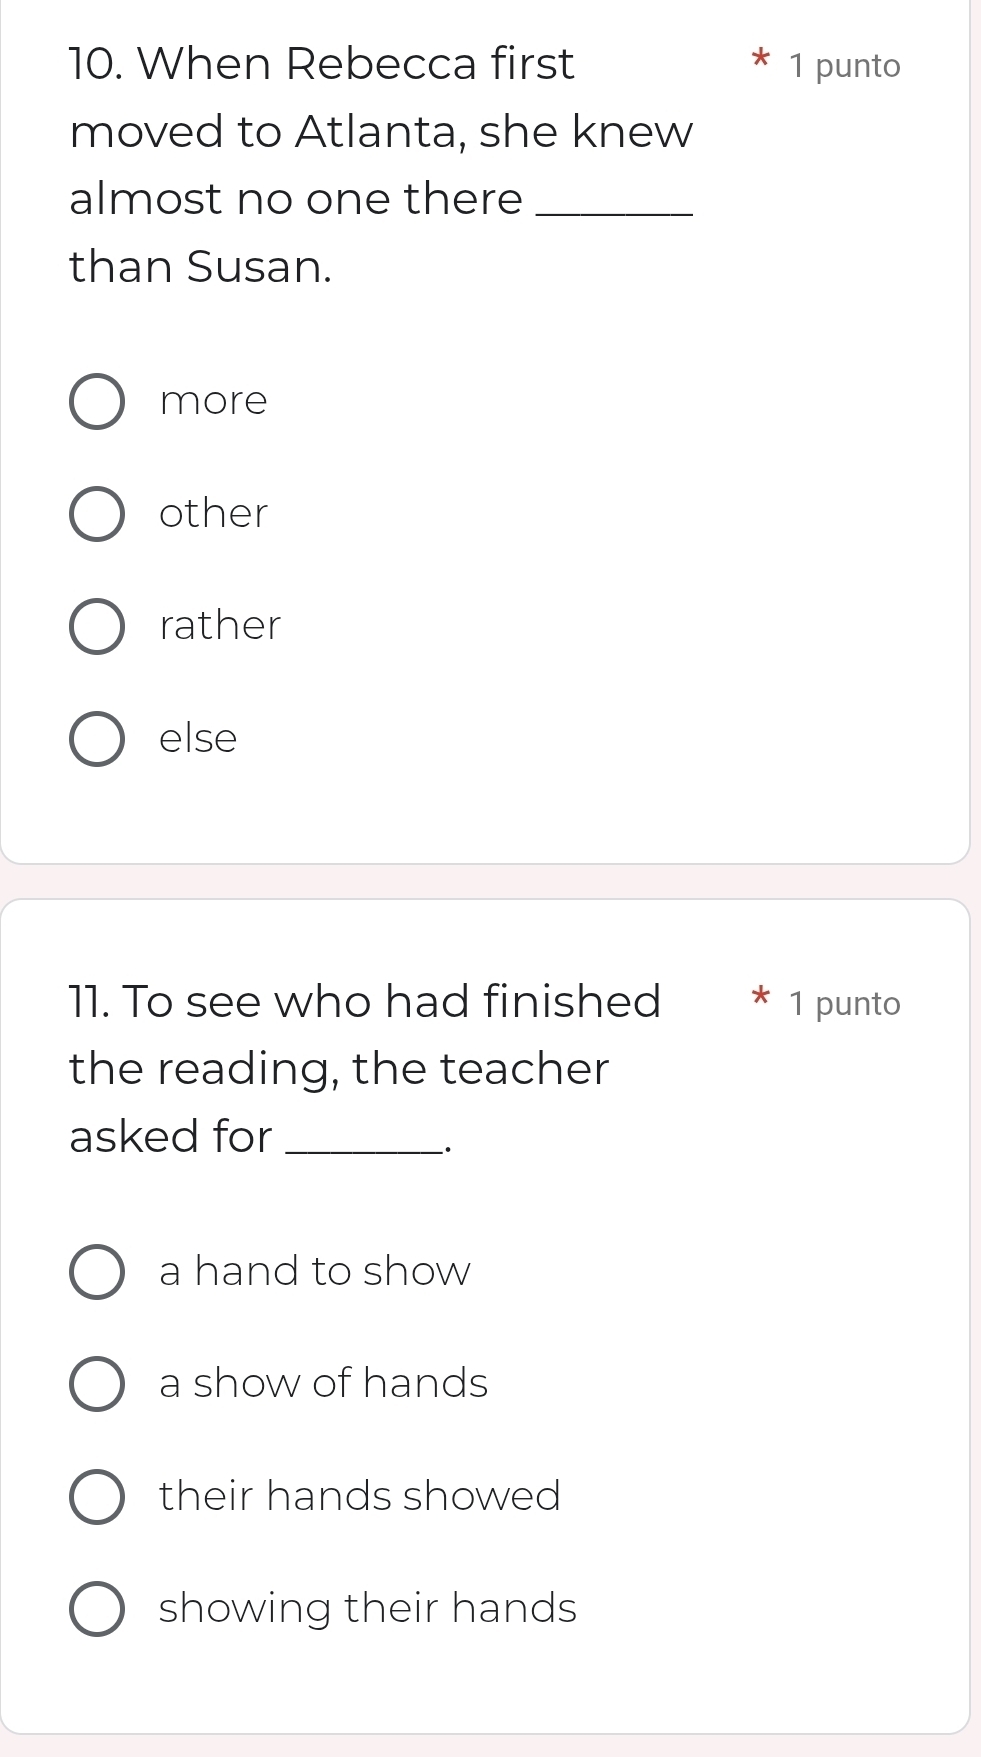Click the '1 punto' label on question 10
The width and height of the screenshot is (981, 1757).
point(844,67)
